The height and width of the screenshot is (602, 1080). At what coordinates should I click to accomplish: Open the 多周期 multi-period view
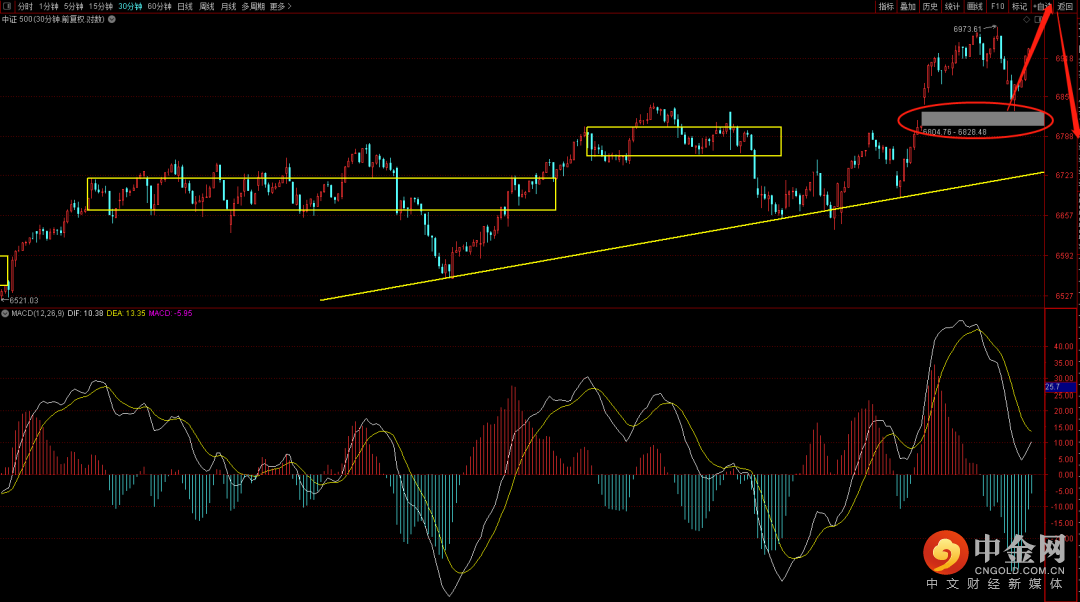pos(253,6)
